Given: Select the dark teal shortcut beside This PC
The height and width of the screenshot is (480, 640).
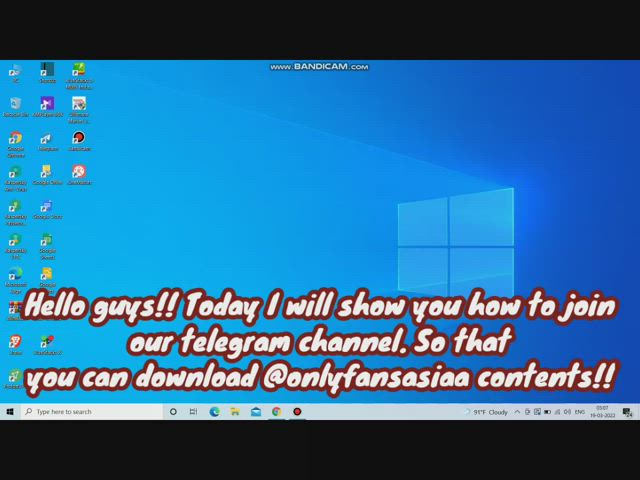Looking at the screenshot, I should [x=47, y=73].
